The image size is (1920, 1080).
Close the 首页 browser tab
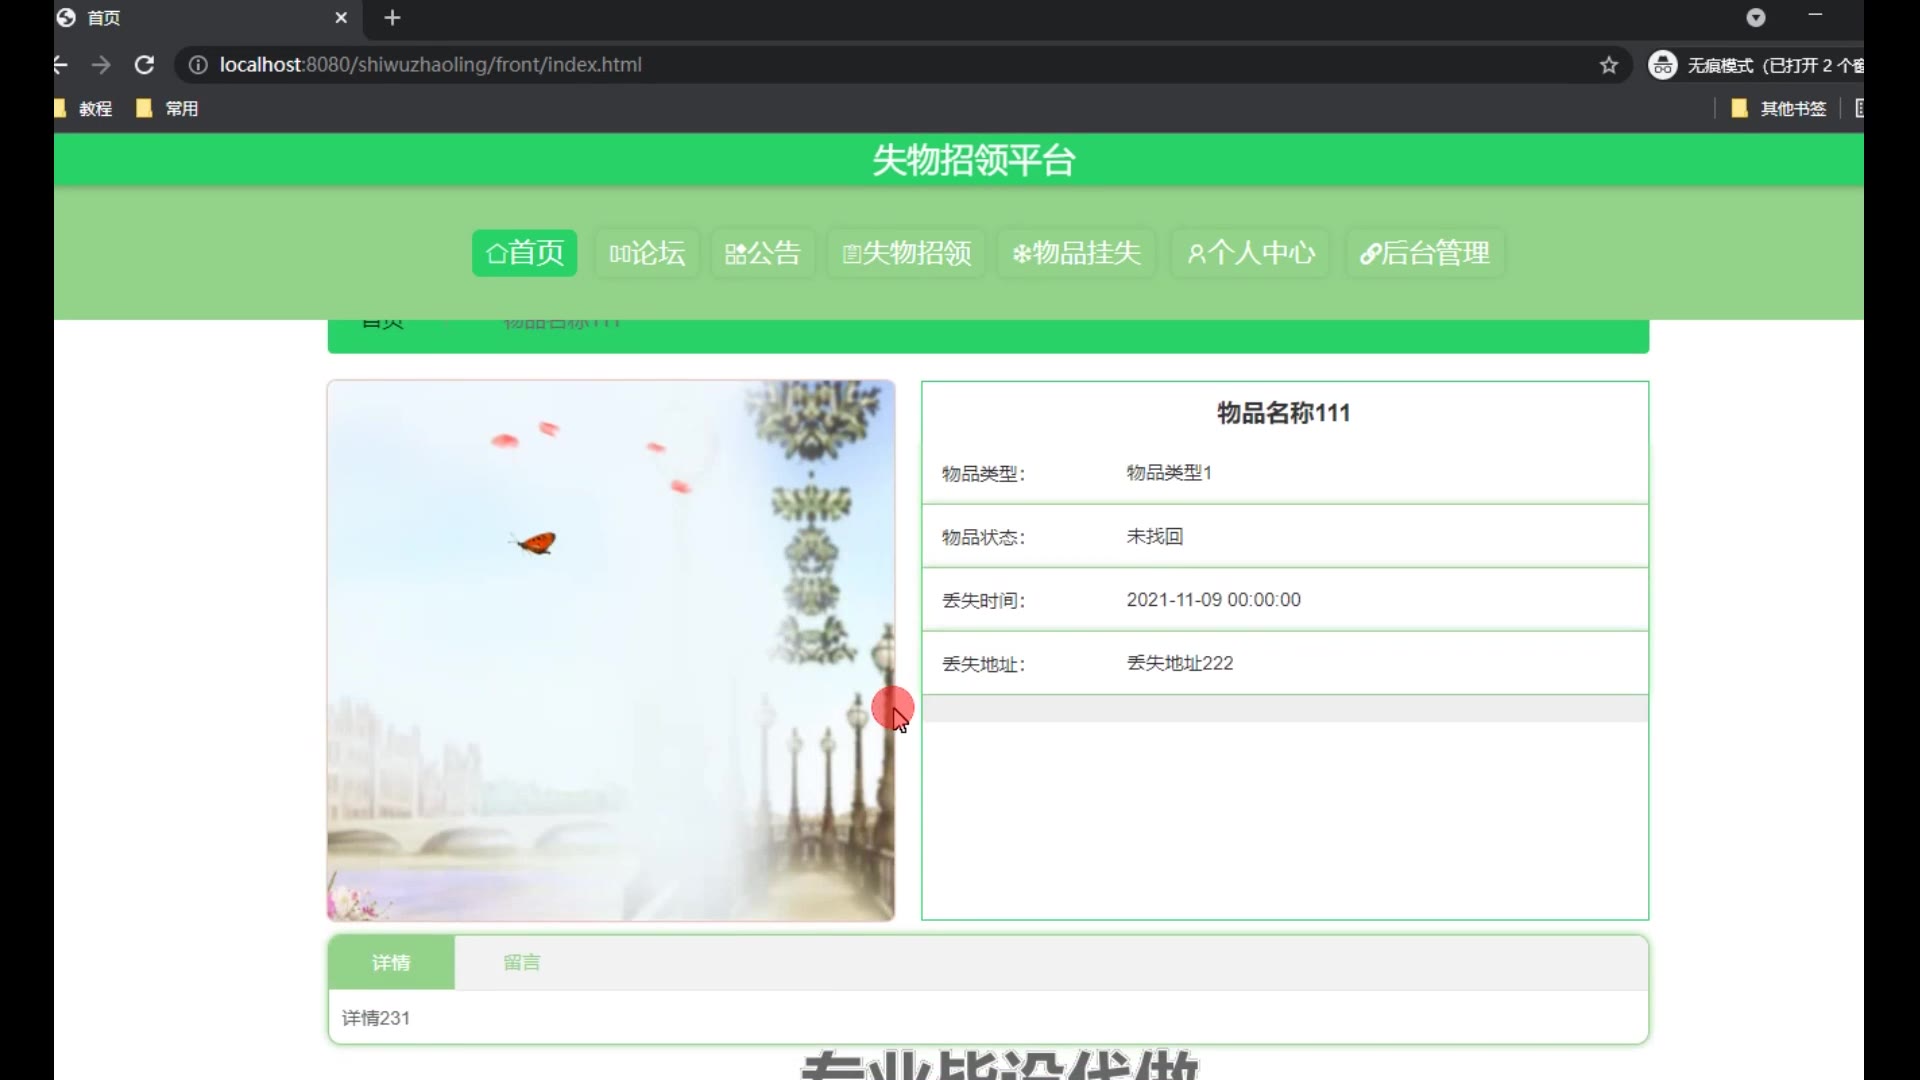(x=341, y=18)
